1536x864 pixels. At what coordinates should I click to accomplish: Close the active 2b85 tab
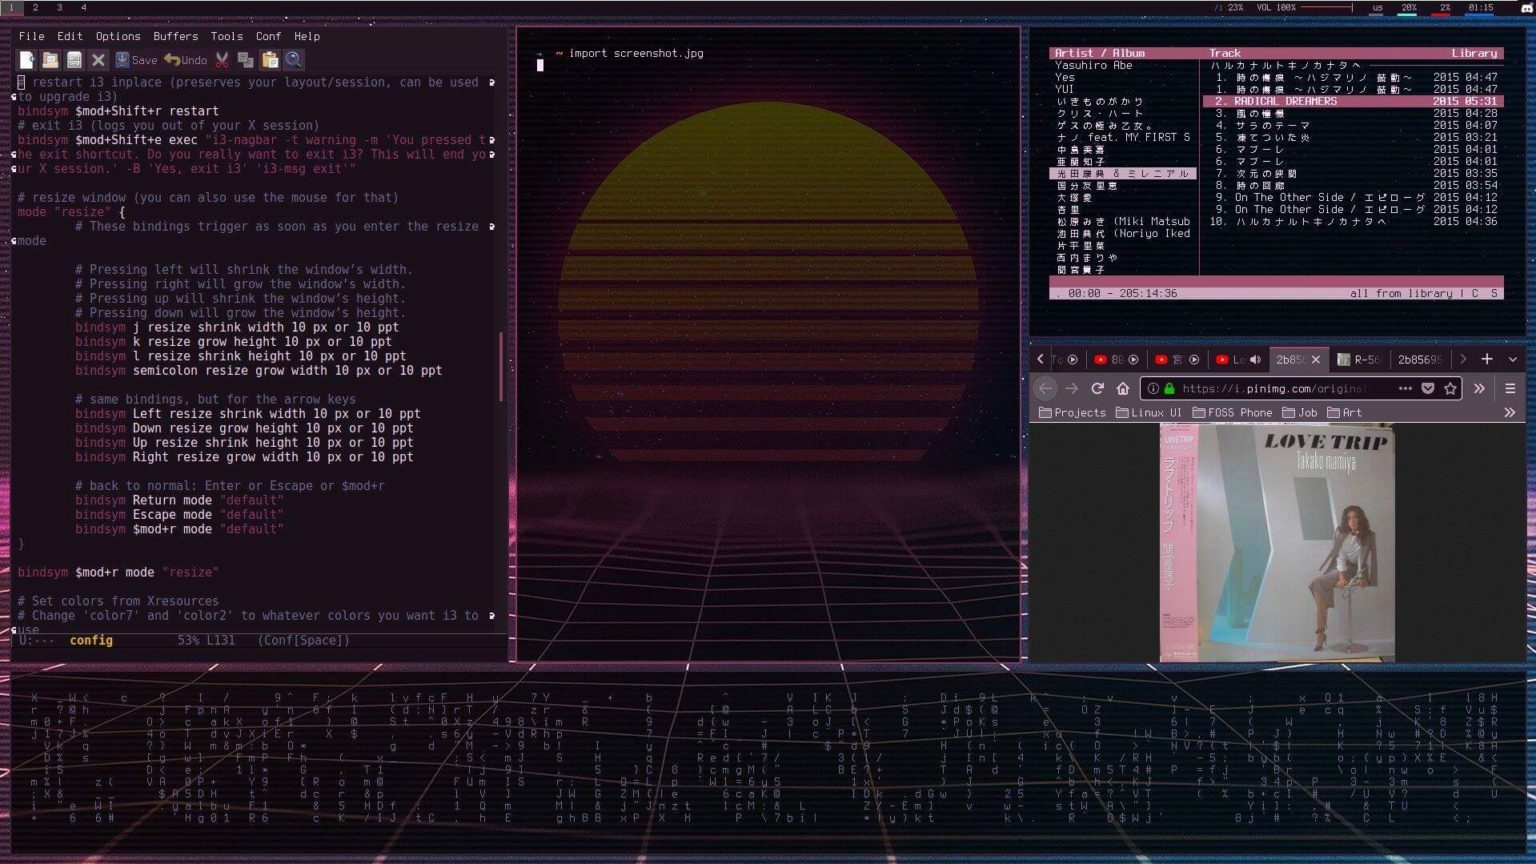point(1316,359)
